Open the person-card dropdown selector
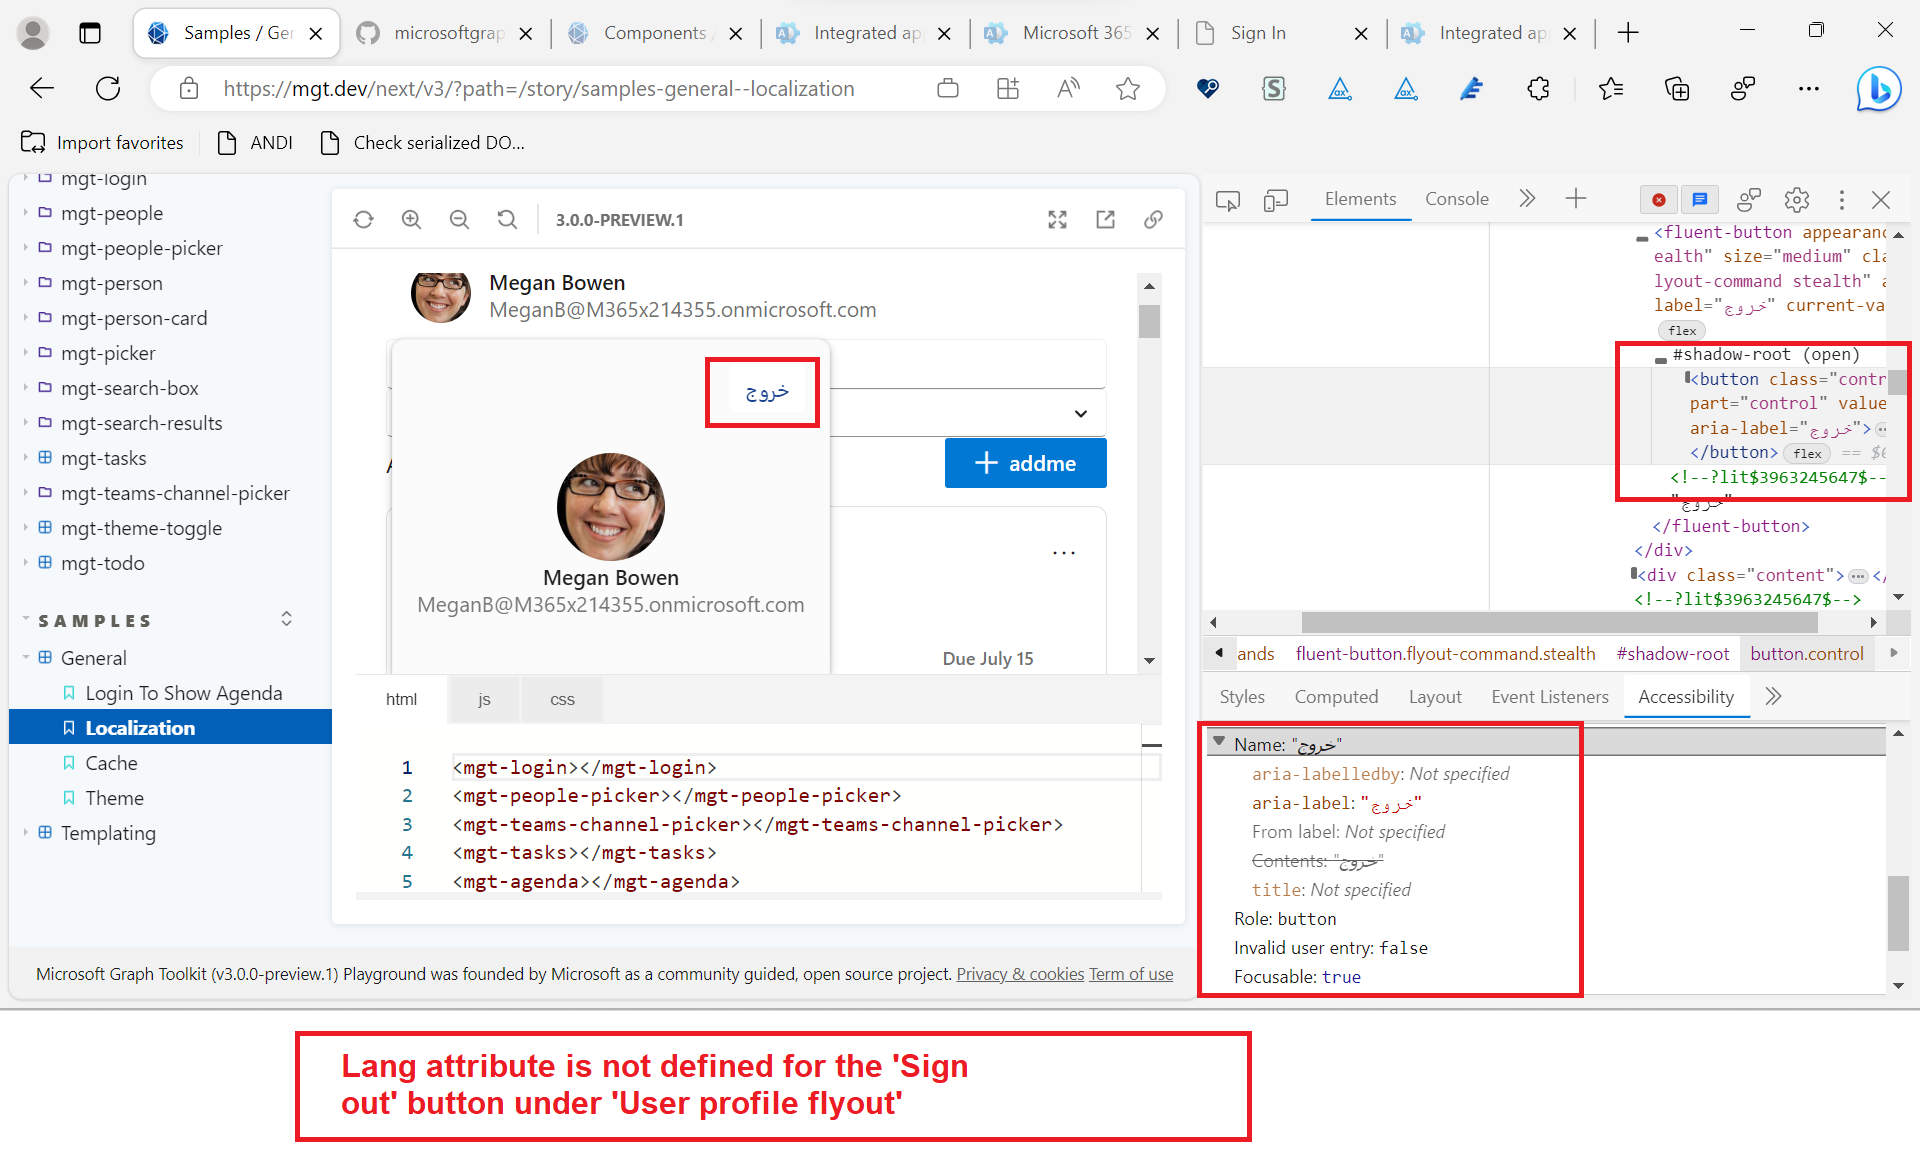The height and width of the screenshot is (1160, 1920). click(1079, 412)
